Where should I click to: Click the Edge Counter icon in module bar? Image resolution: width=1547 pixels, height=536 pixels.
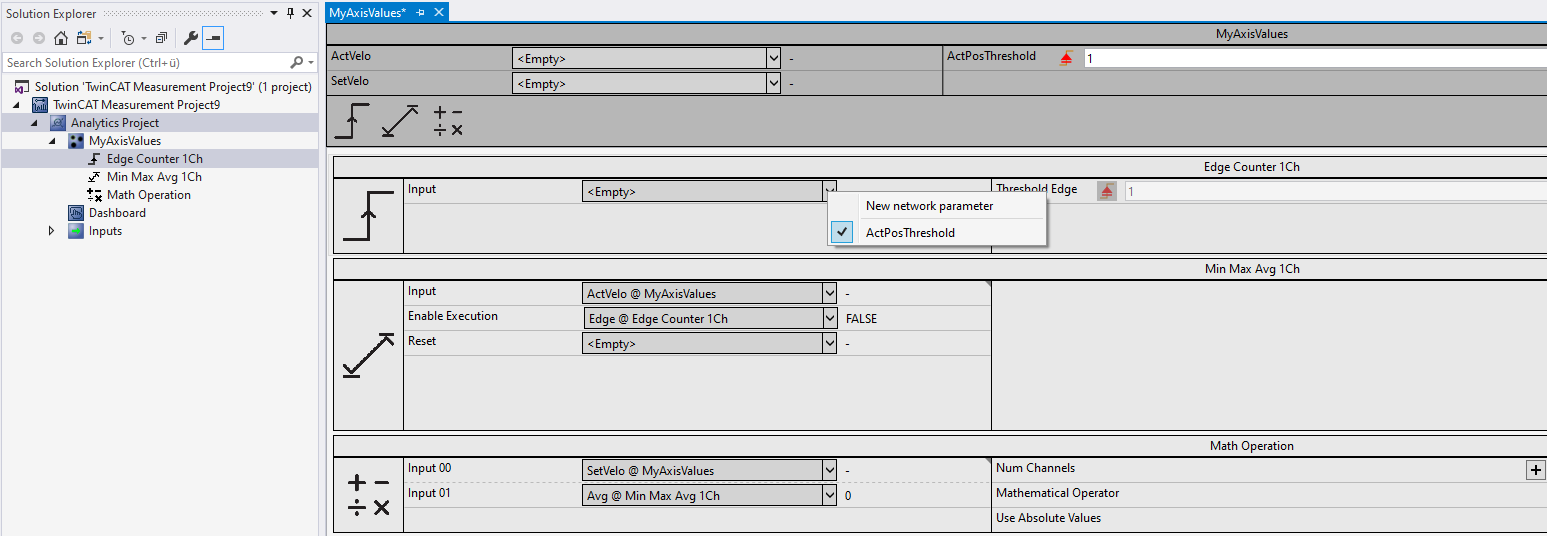(352, 122)
